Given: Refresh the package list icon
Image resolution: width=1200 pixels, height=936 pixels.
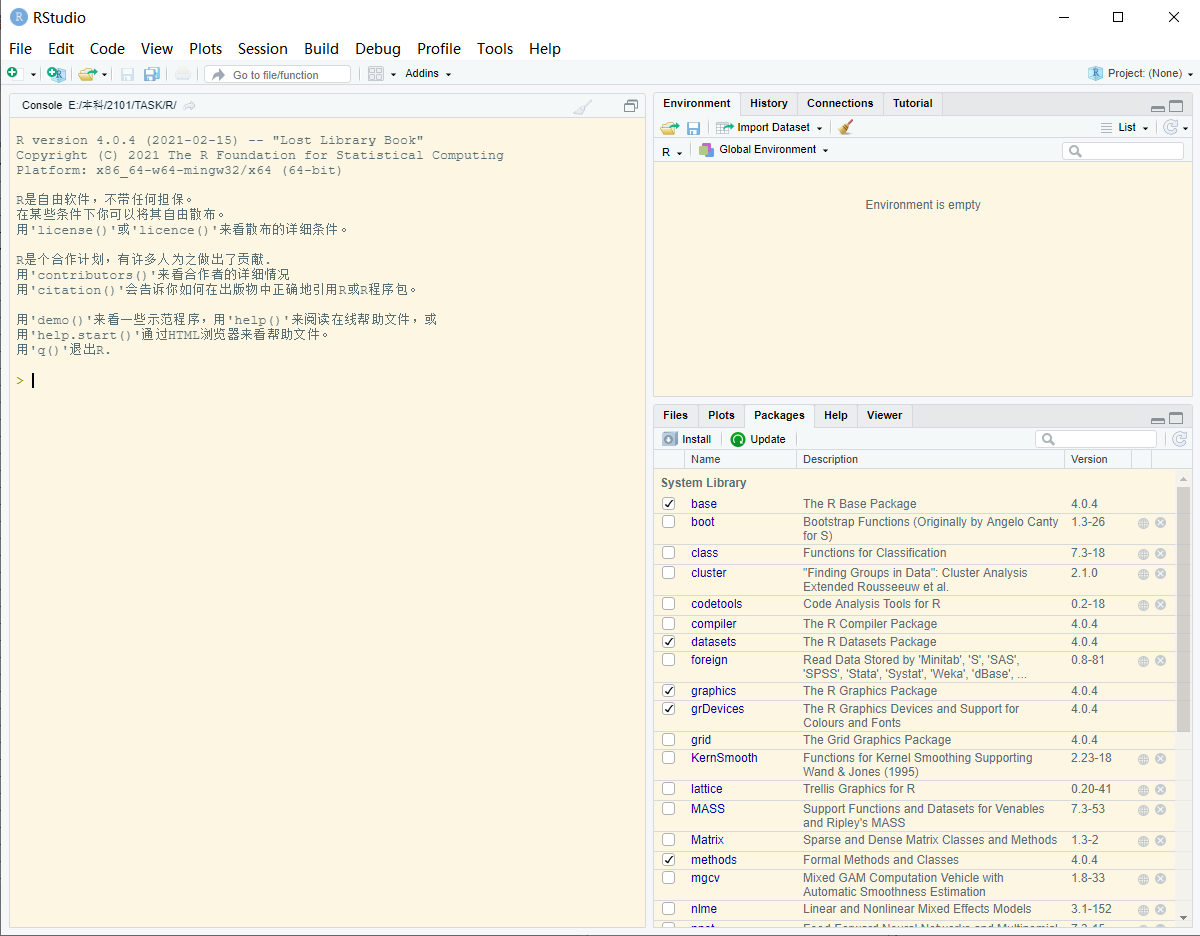Looking at the screenshot, I should point(1180,438).
